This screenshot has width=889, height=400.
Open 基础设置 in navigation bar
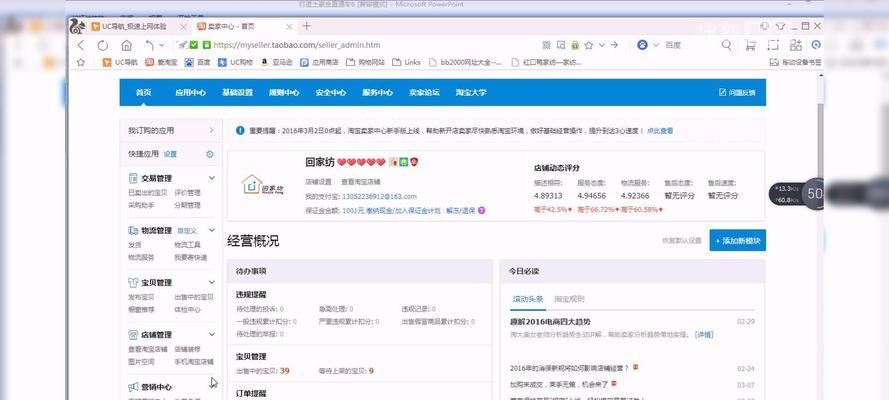click(237, 92)
